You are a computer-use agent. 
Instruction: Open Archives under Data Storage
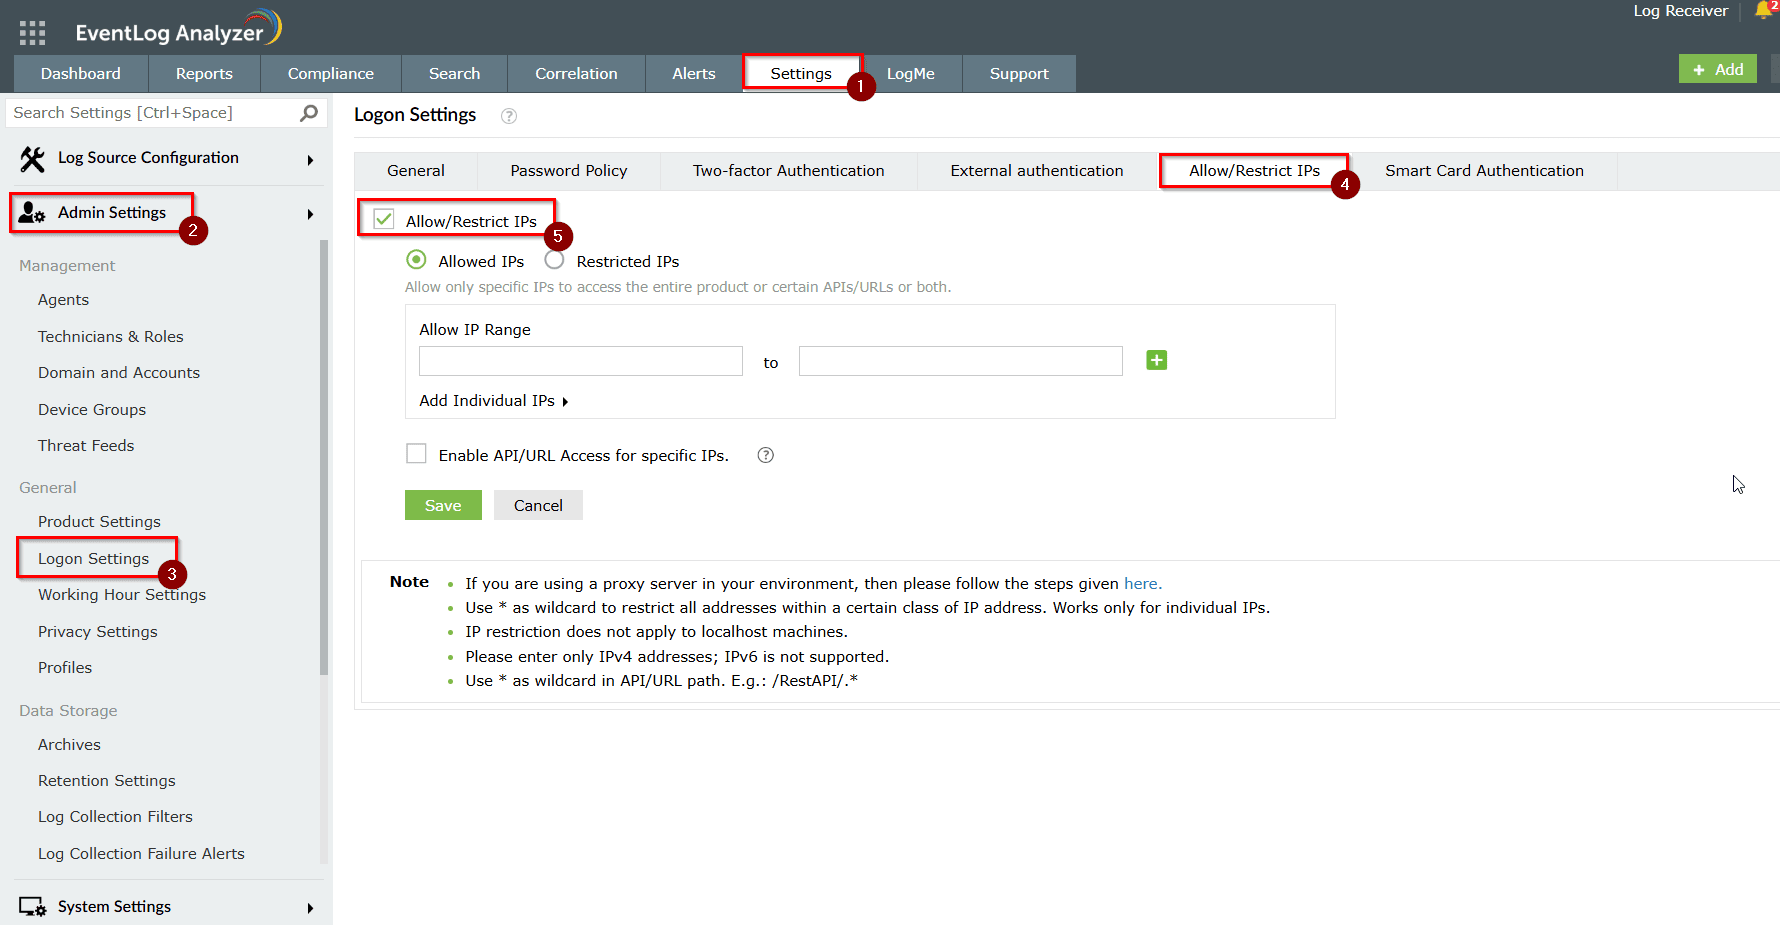(x=70, y=745)
